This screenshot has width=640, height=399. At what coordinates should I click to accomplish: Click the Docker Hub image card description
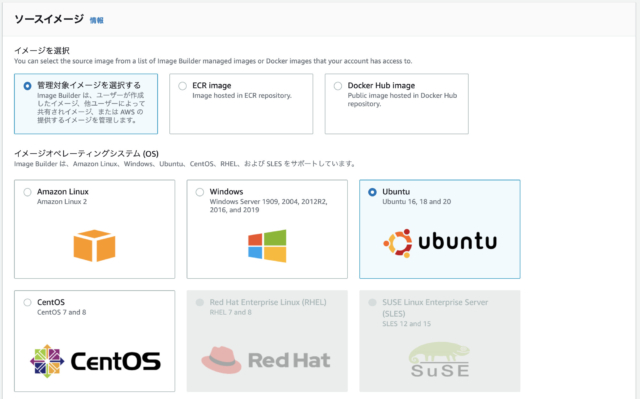pyautogui.click(x=402, y=100)
